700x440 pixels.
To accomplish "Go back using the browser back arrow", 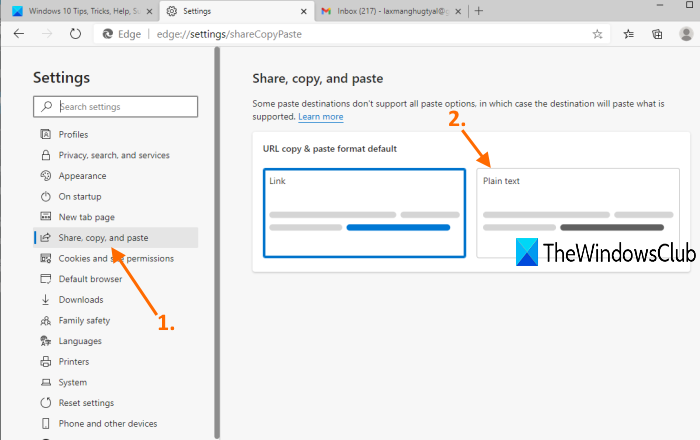I will point(19,34).
